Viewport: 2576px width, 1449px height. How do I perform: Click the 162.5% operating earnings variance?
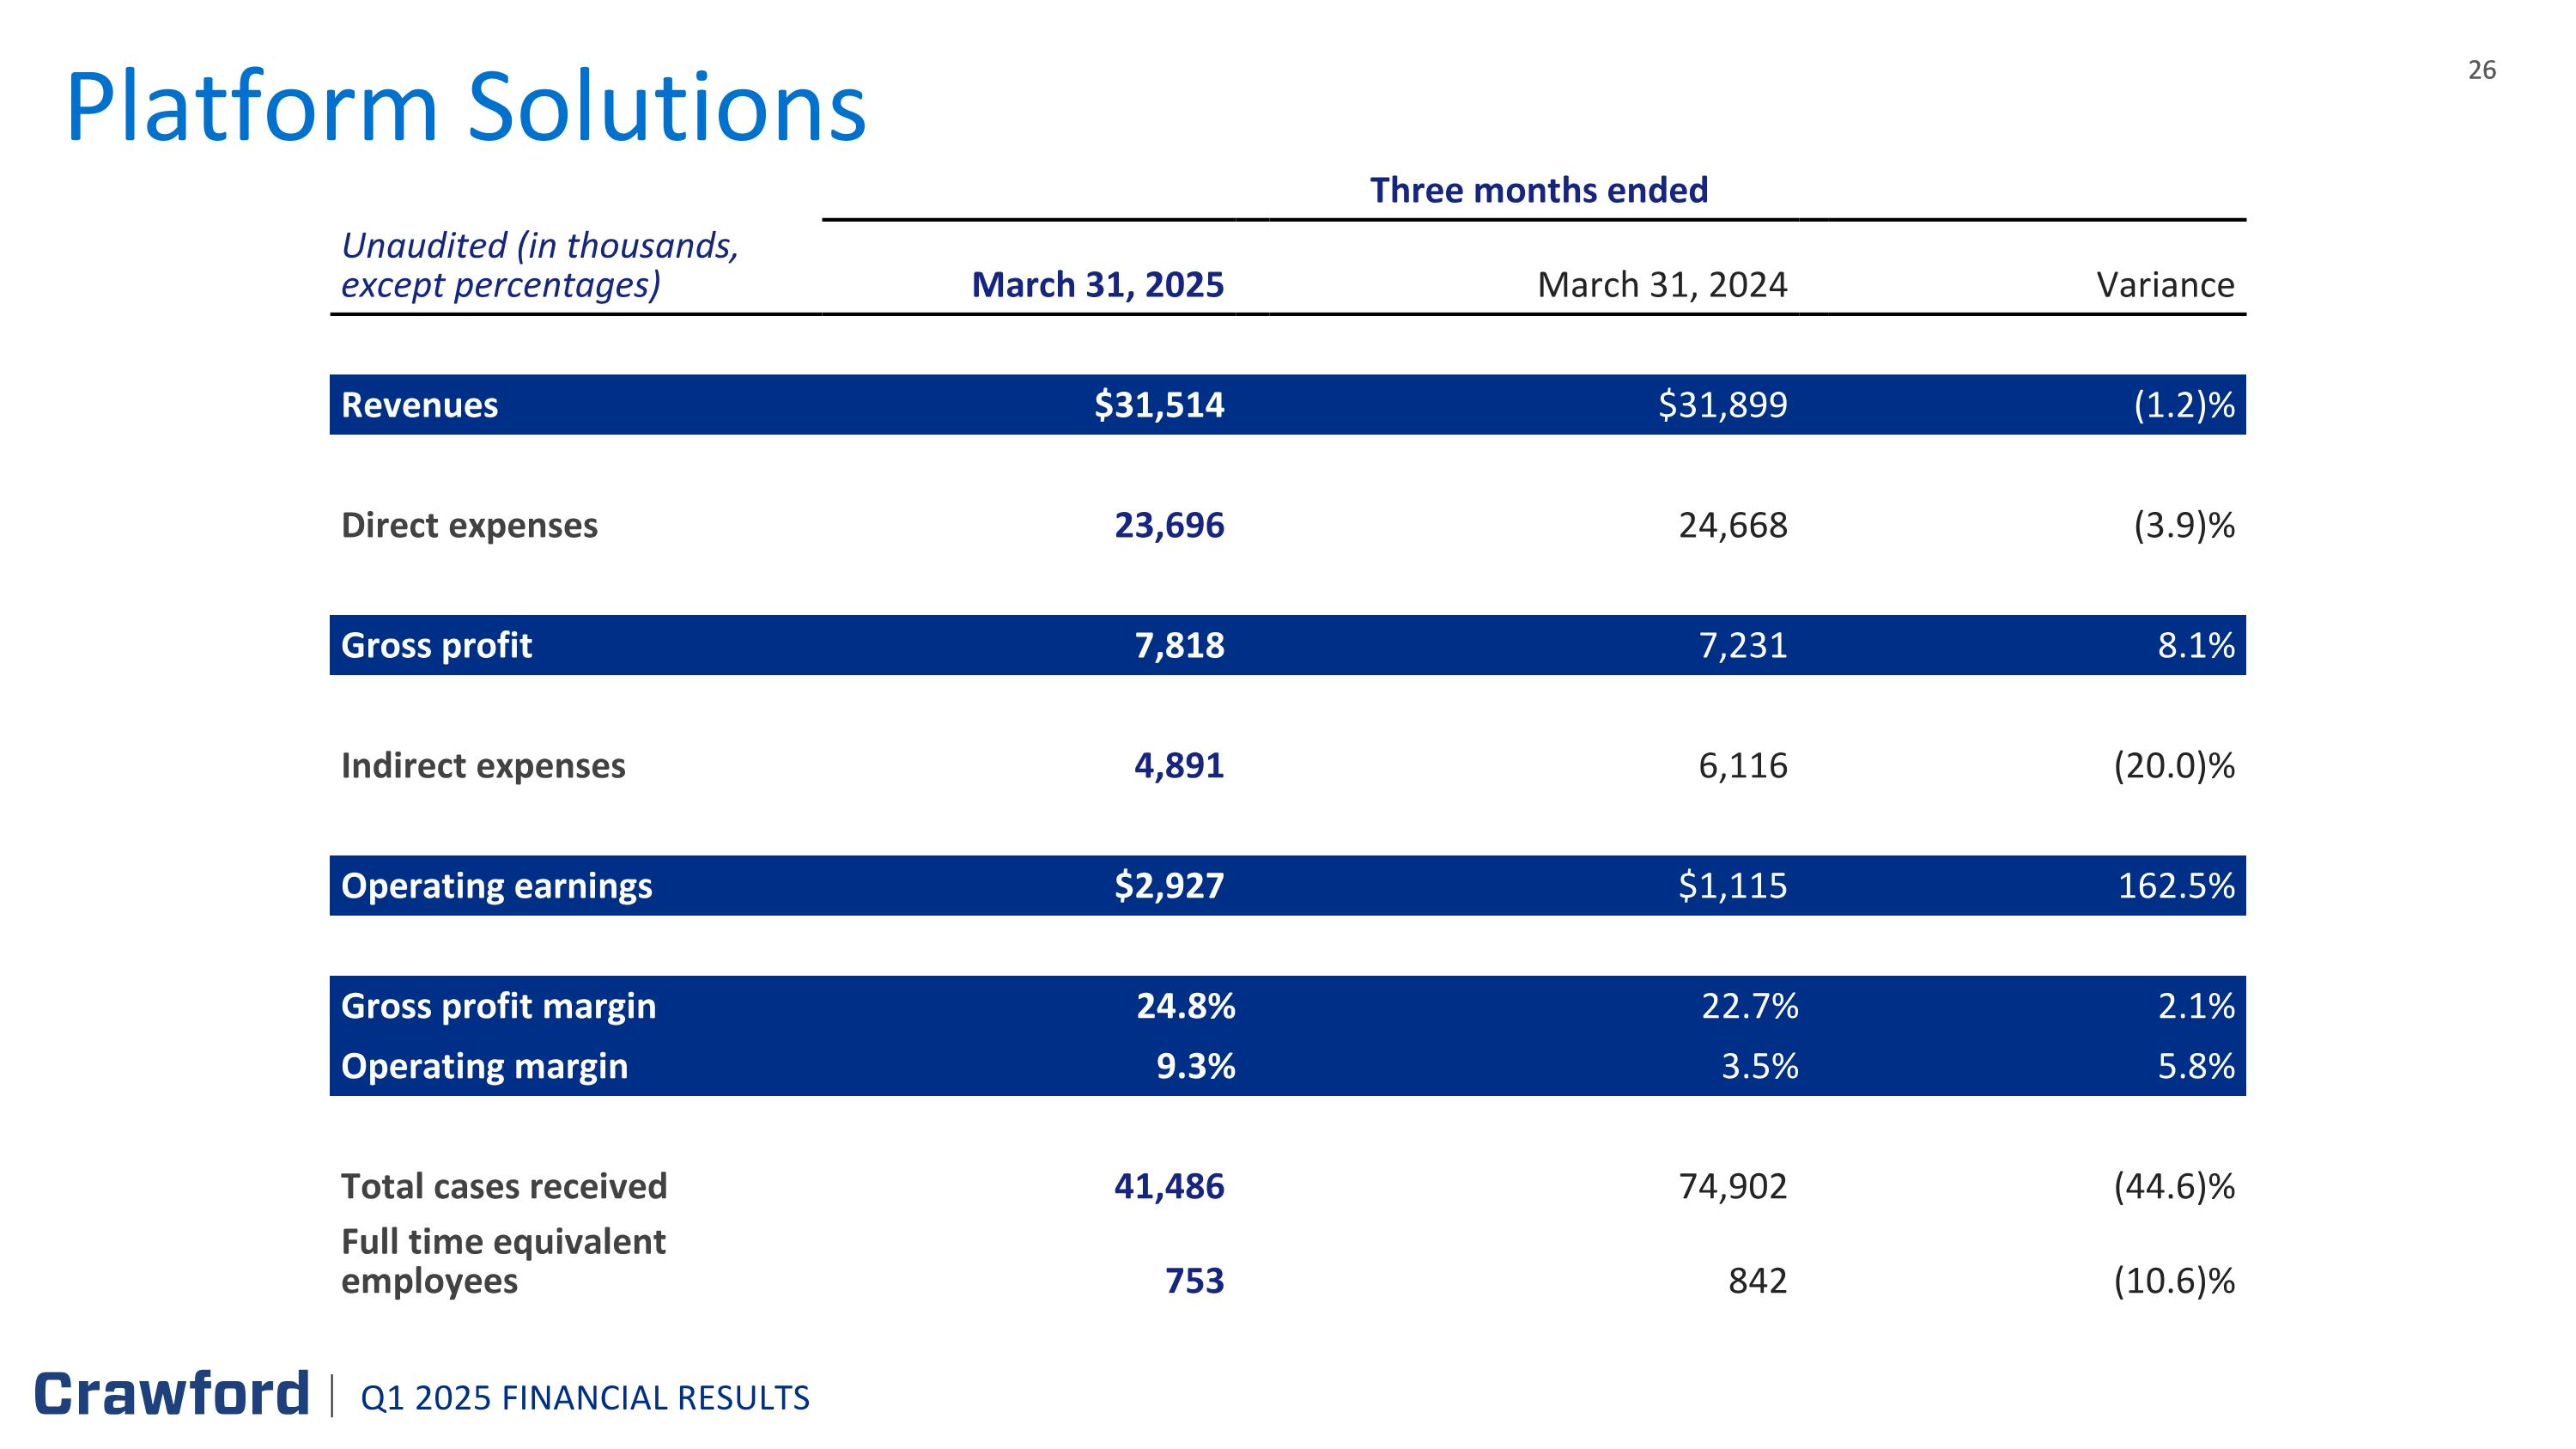[2175, 885]
